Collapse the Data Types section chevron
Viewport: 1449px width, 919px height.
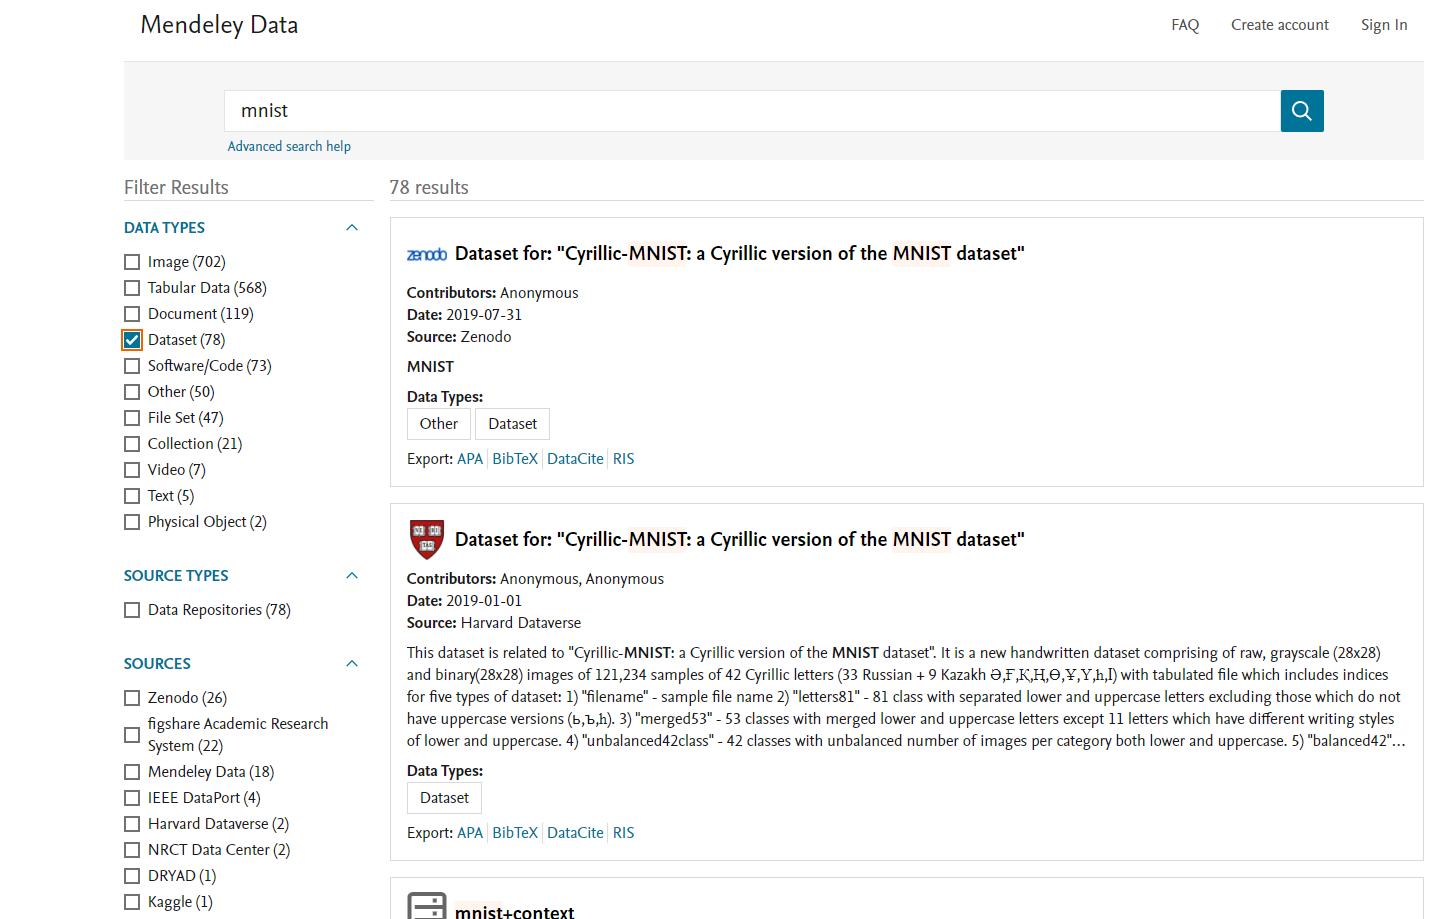click(352, 228)
